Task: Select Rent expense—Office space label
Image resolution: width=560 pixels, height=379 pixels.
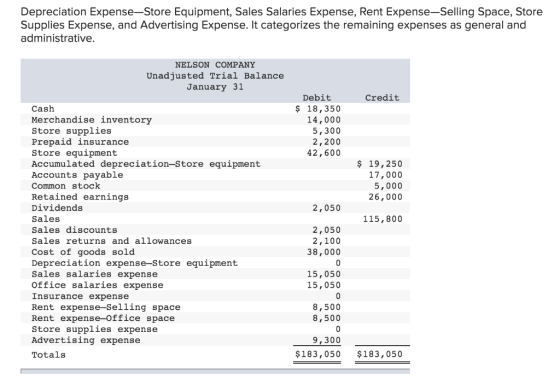Action: 103,319
